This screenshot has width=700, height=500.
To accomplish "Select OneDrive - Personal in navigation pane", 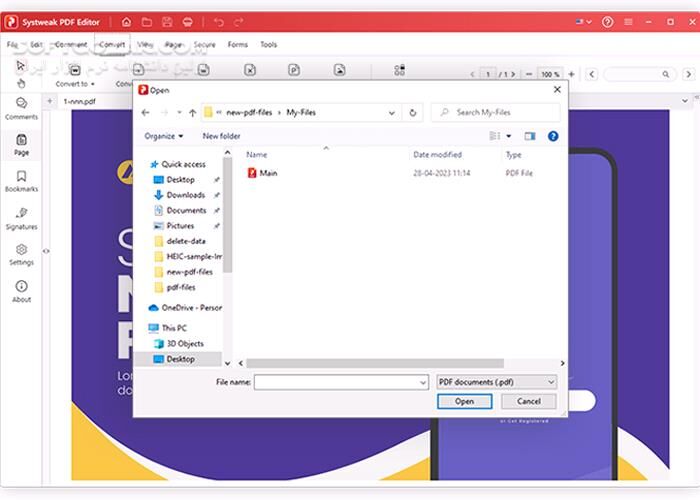I will tap(185, 308).
